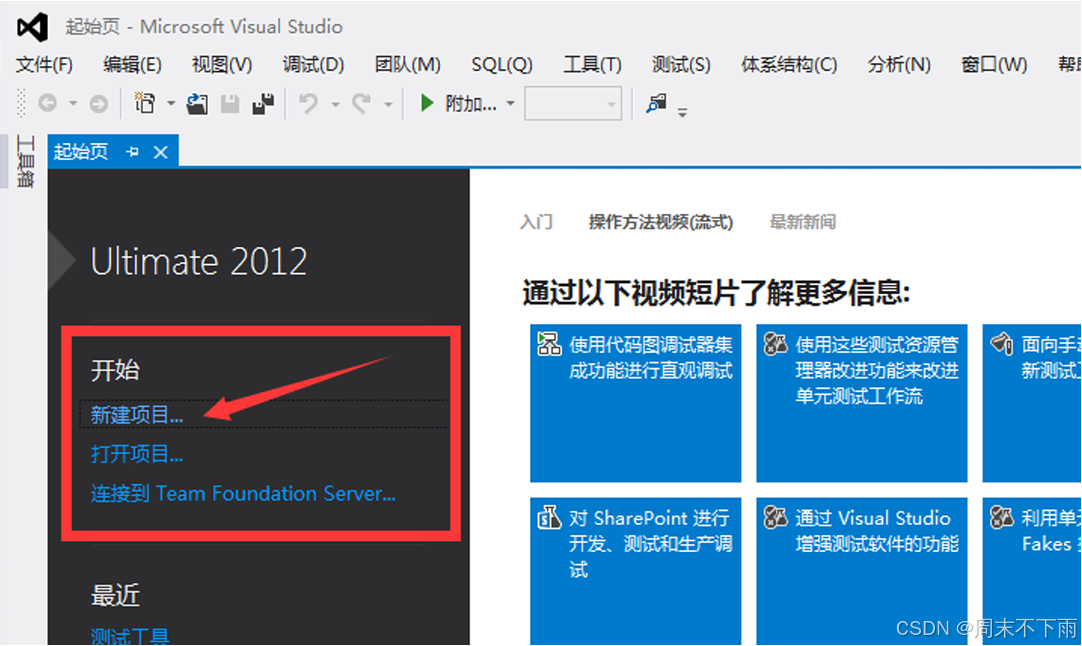Image resolution: width=1082 pixels, height=646 pixels.
Task: Open the 团队(M) menu
Action: (x=407, y=65)
